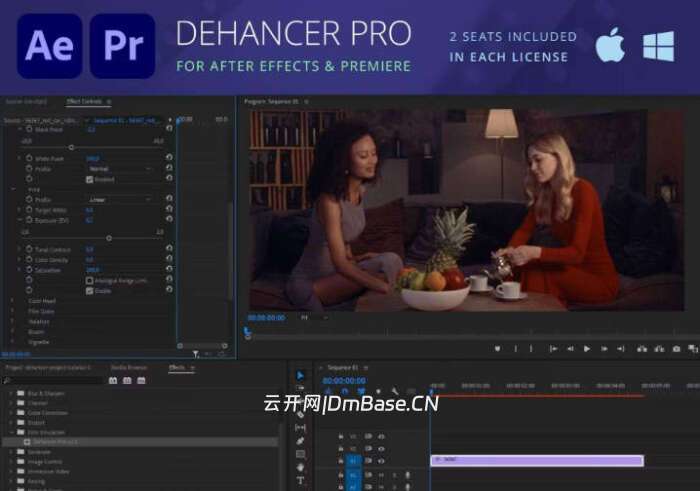Select the Selection tool arrow
The image size is (700, 491).
tap(300, 375)
